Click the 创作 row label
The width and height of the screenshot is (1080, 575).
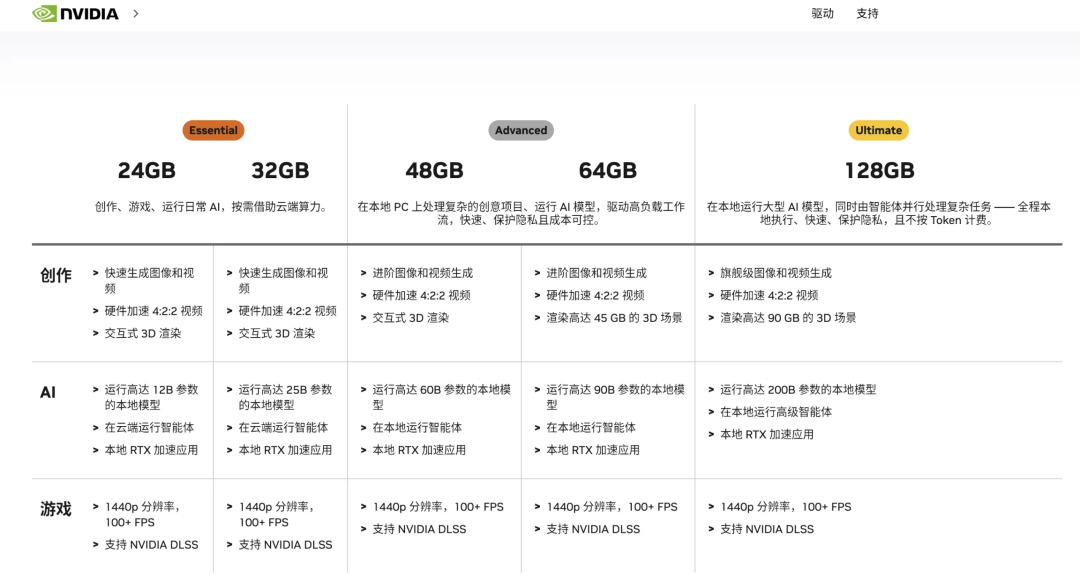click(x=56, y=275)
